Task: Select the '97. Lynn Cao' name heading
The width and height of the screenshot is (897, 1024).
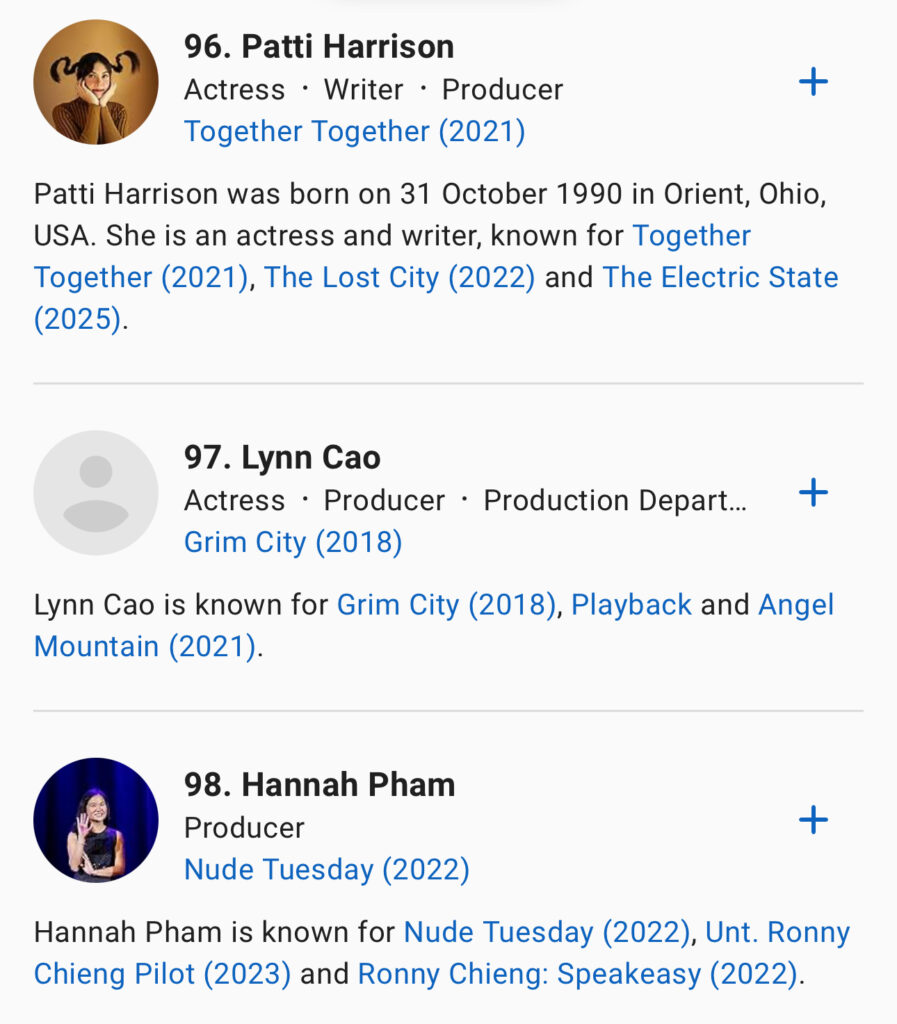Action: pos(282,458)
